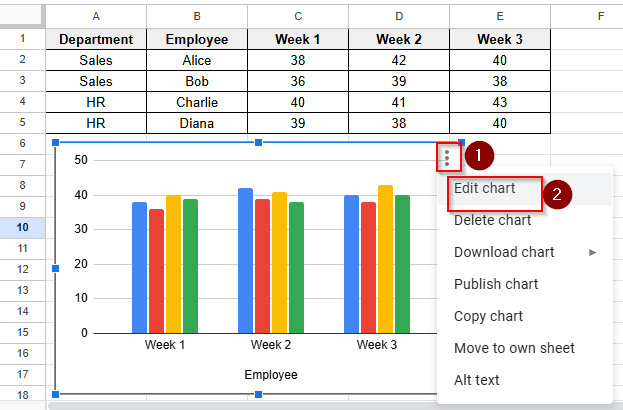Viewport: 623px width, 410px height.
Task: Open Alt text option
Action: 525,380
